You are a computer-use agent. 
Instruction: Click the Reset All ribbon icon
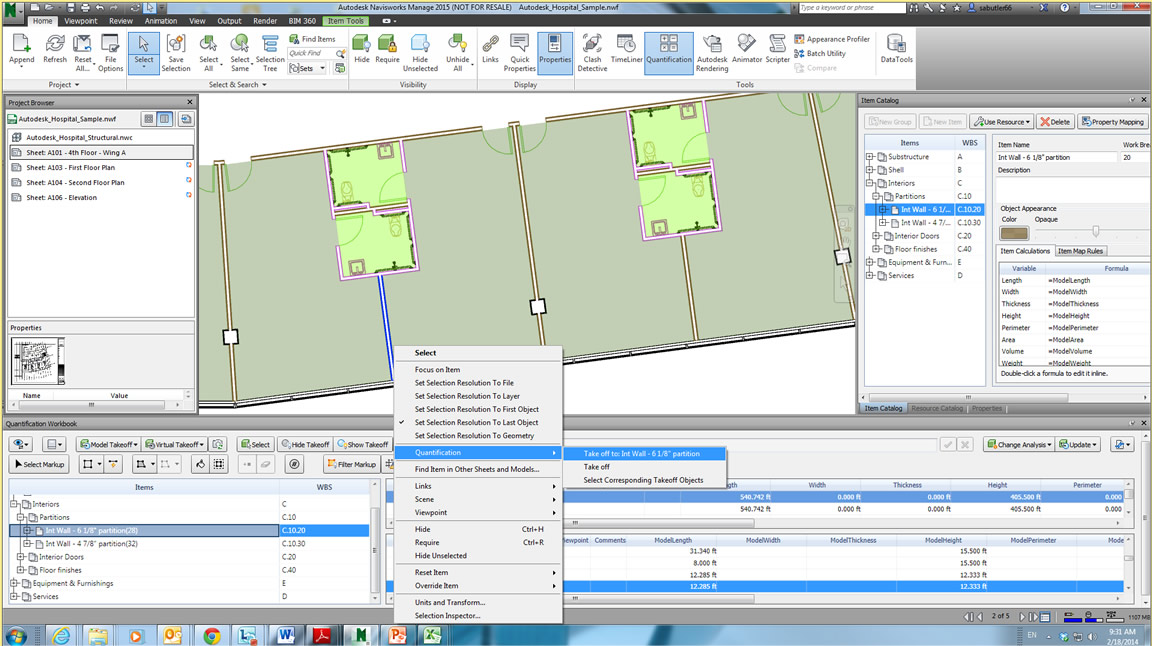[x=83, y=53]
